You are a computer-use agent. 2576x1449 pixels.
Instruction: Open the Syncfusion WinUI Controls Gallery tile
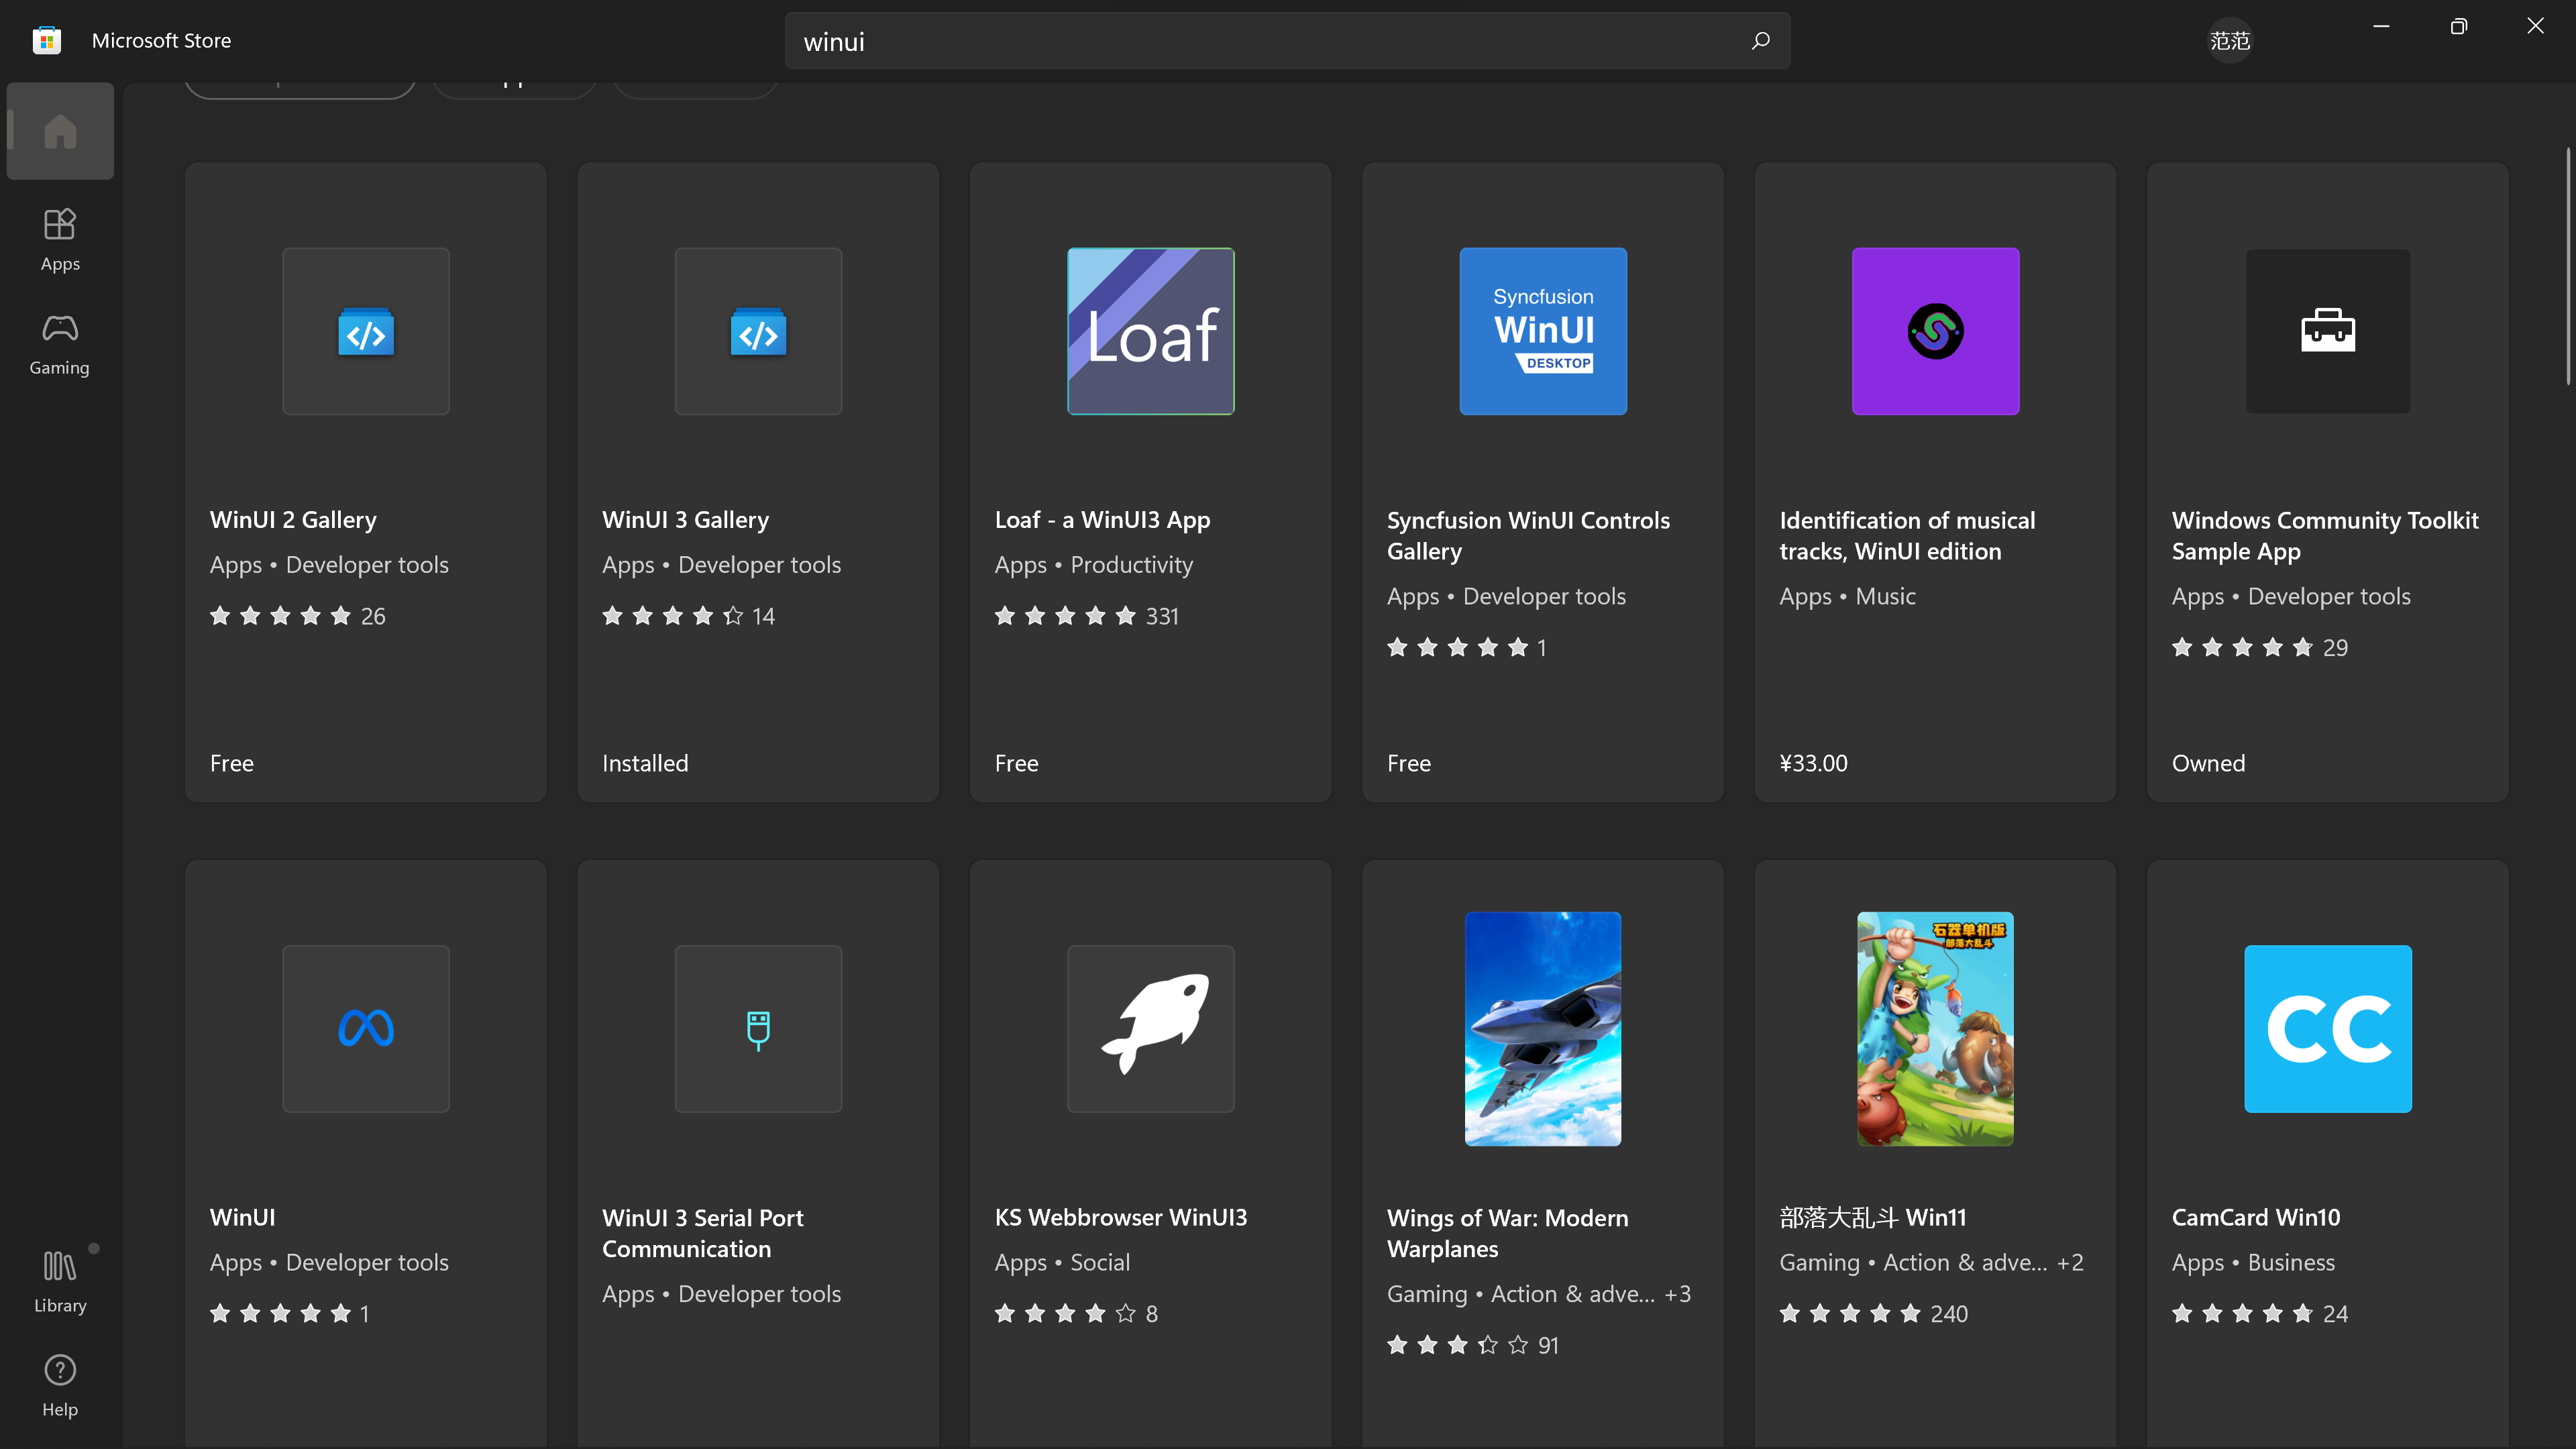(1541, 480)
